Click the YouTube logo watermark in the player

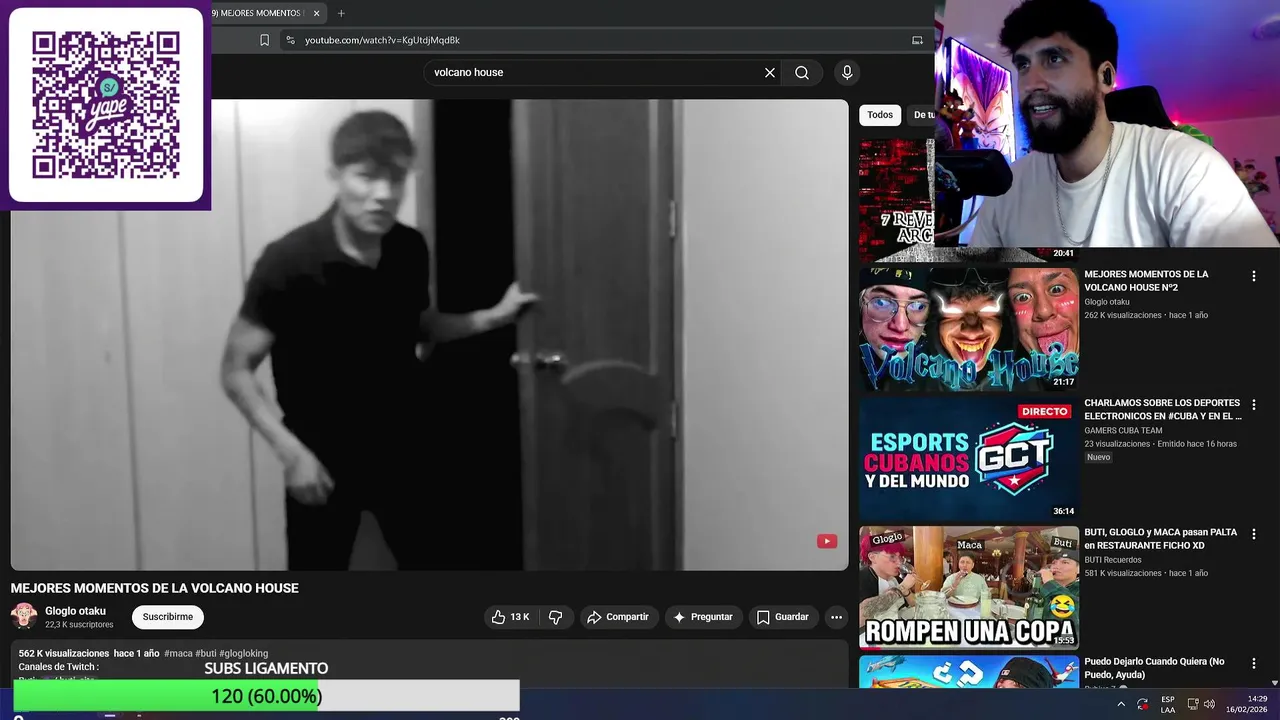827,541
